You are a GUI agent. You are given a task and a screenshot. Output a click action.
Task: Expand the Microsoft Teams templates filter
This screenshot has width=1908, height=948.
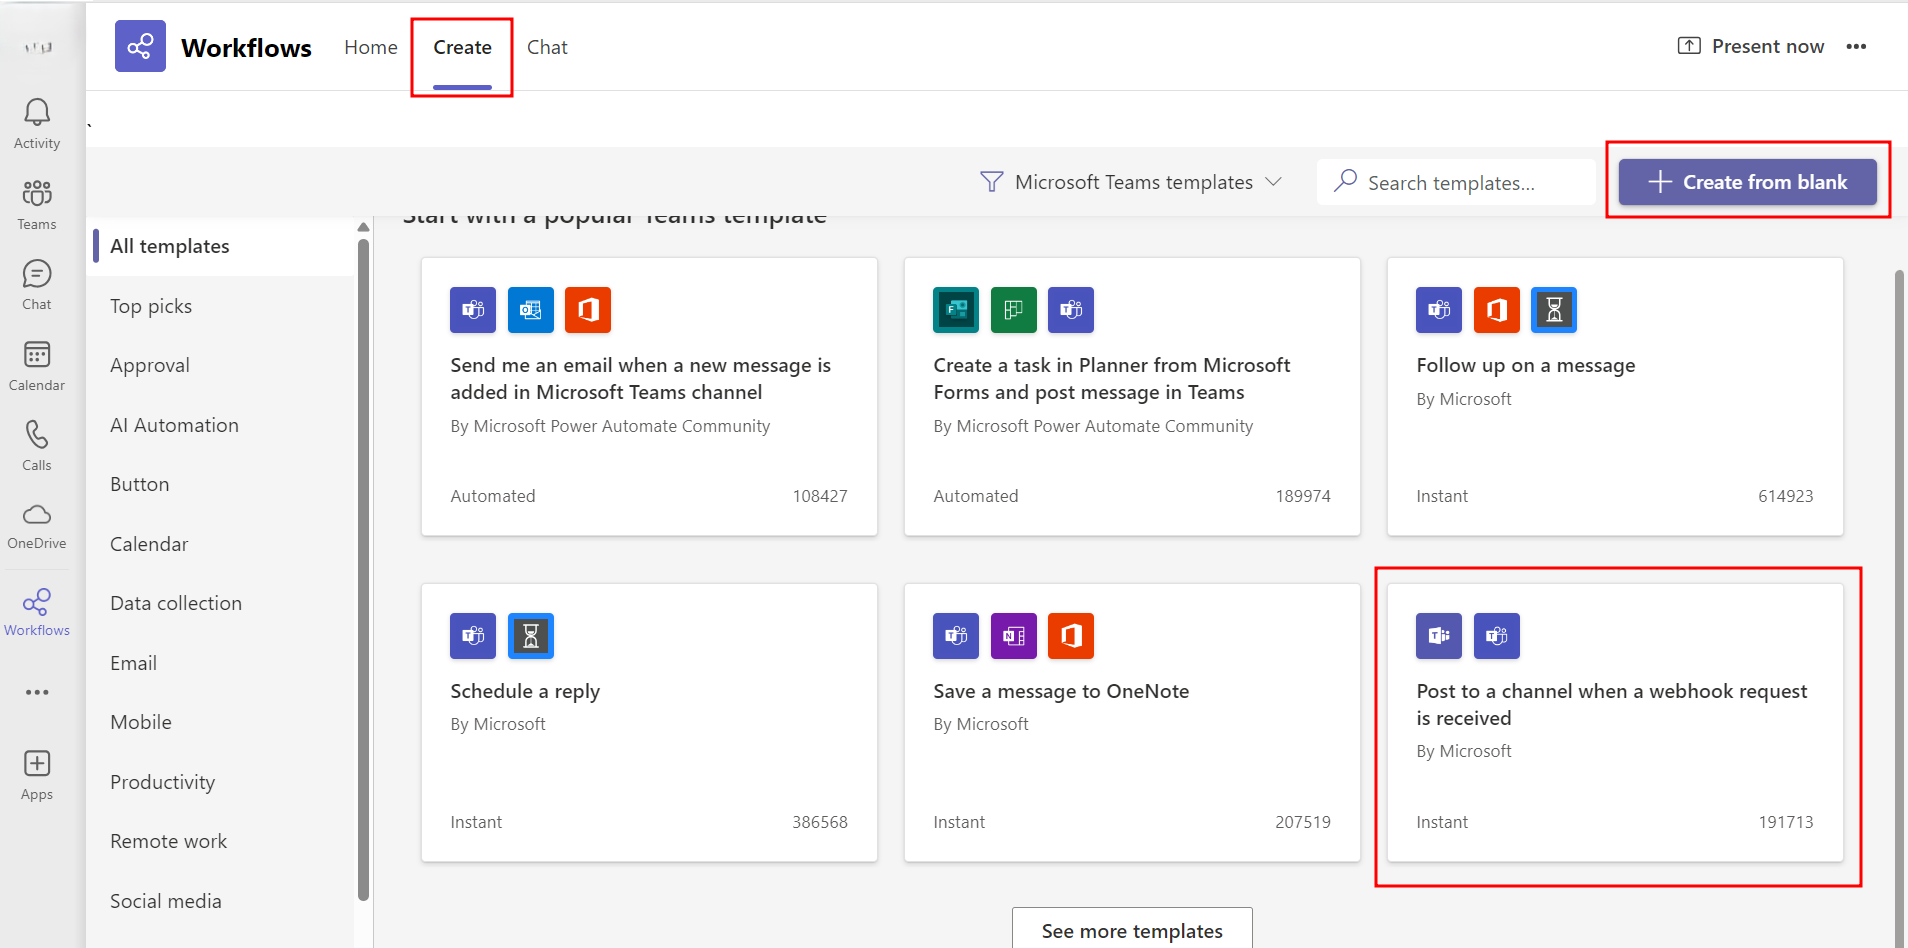1131,182
